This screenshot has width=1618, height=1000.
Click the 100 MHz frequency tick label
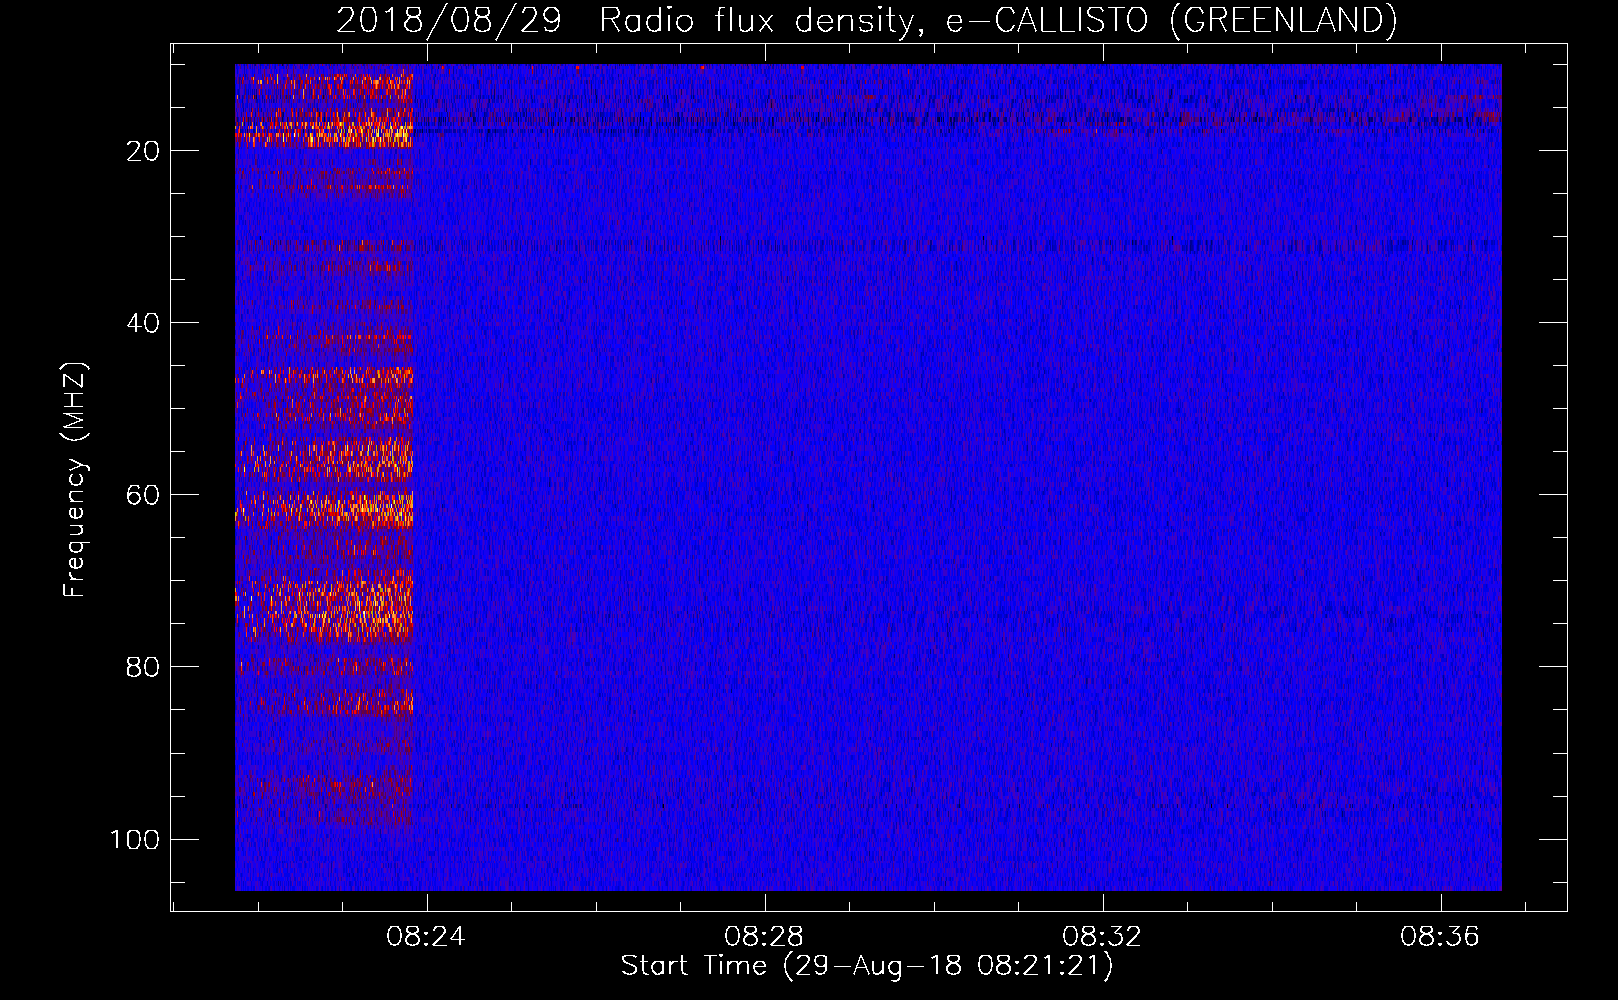point(135,839)
